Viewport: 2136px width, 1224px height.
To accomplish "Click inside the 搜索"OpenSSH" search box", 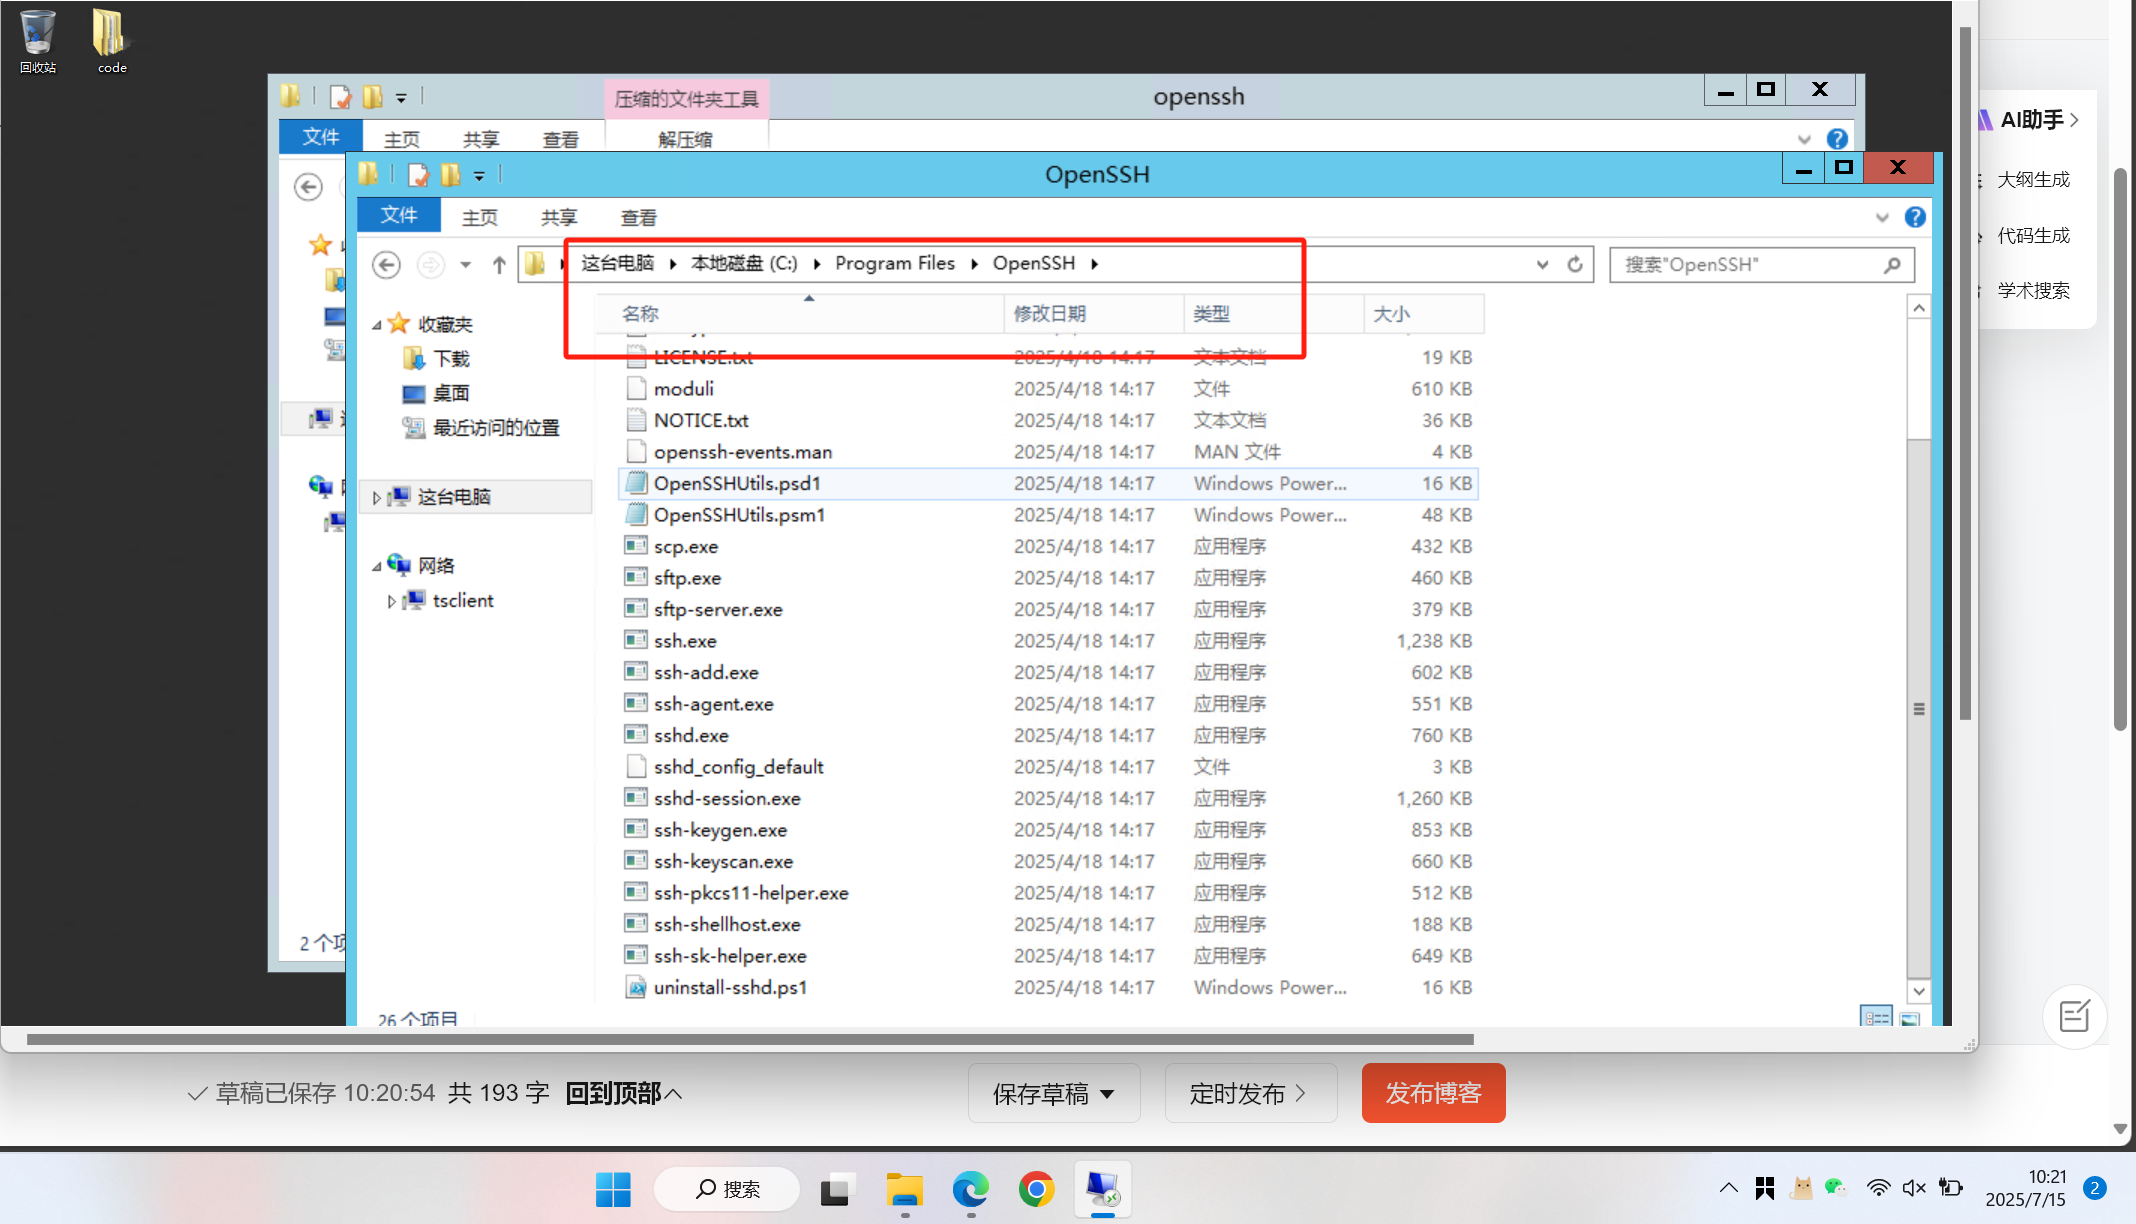I will point(1750,264).
